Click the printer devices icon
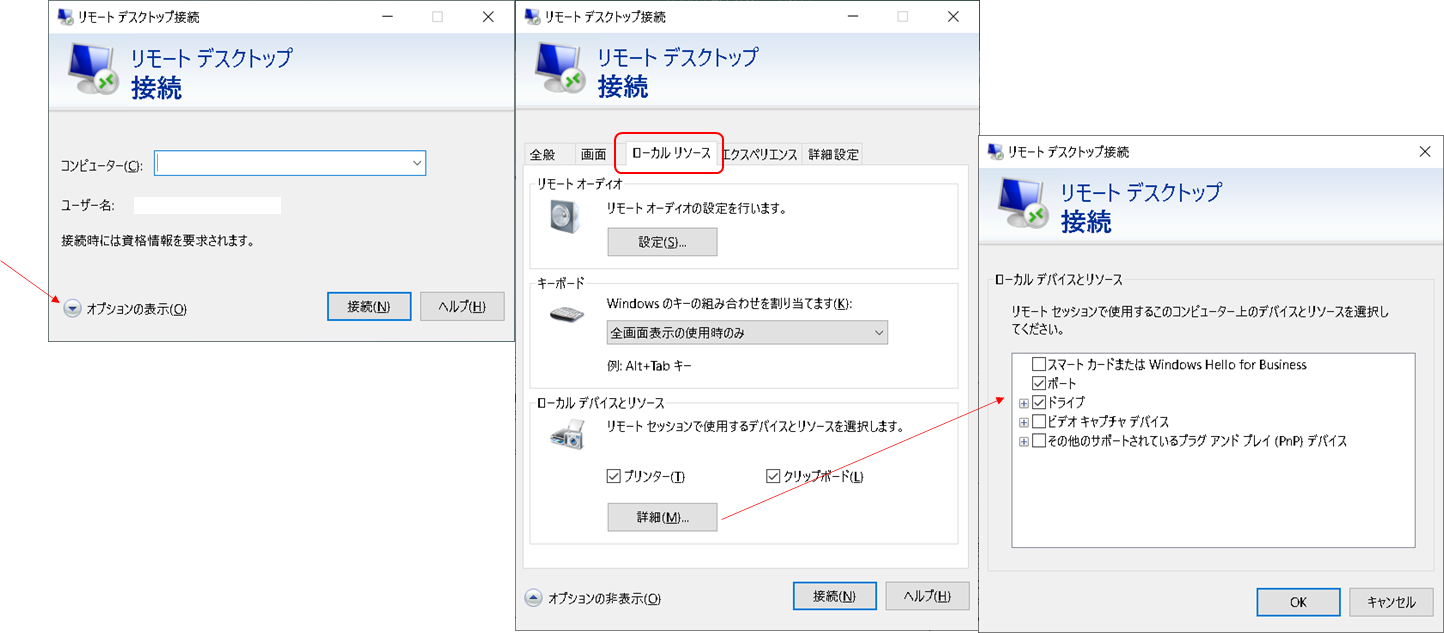1444x633 pixels. click(567, 434)
